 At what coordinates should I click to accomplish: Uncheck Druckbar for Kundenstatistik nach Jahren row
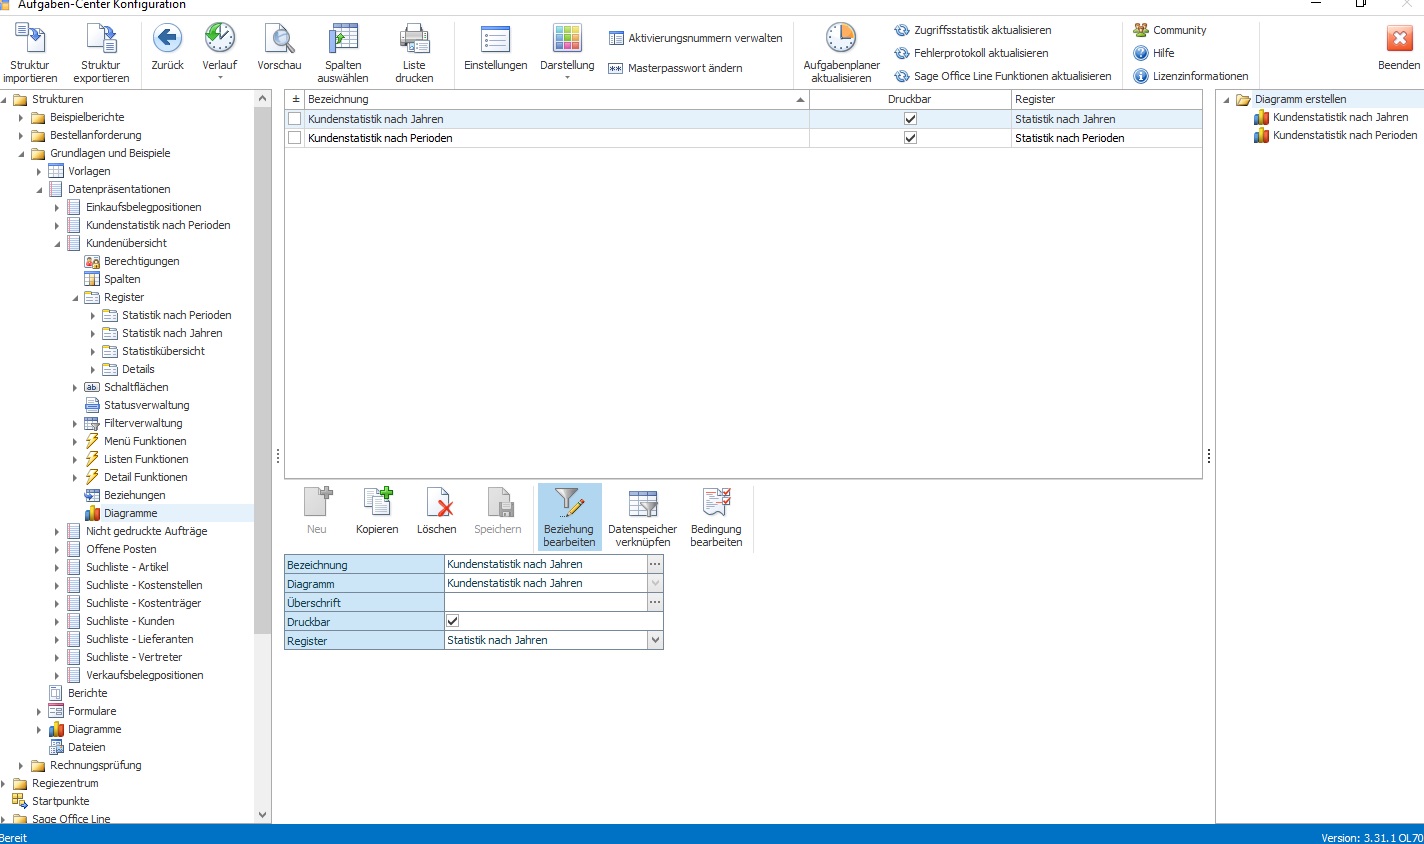[x=910, y=119]
